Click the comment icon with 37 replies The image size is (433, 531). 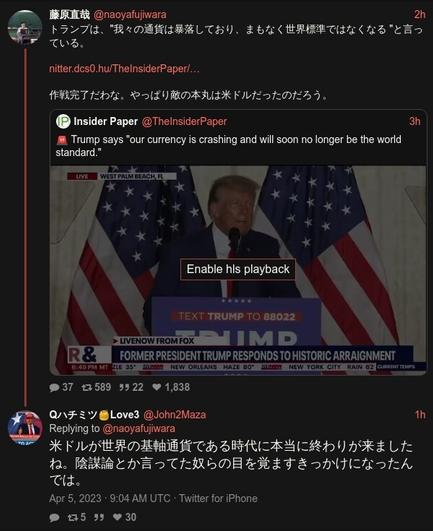coord(54,387)
